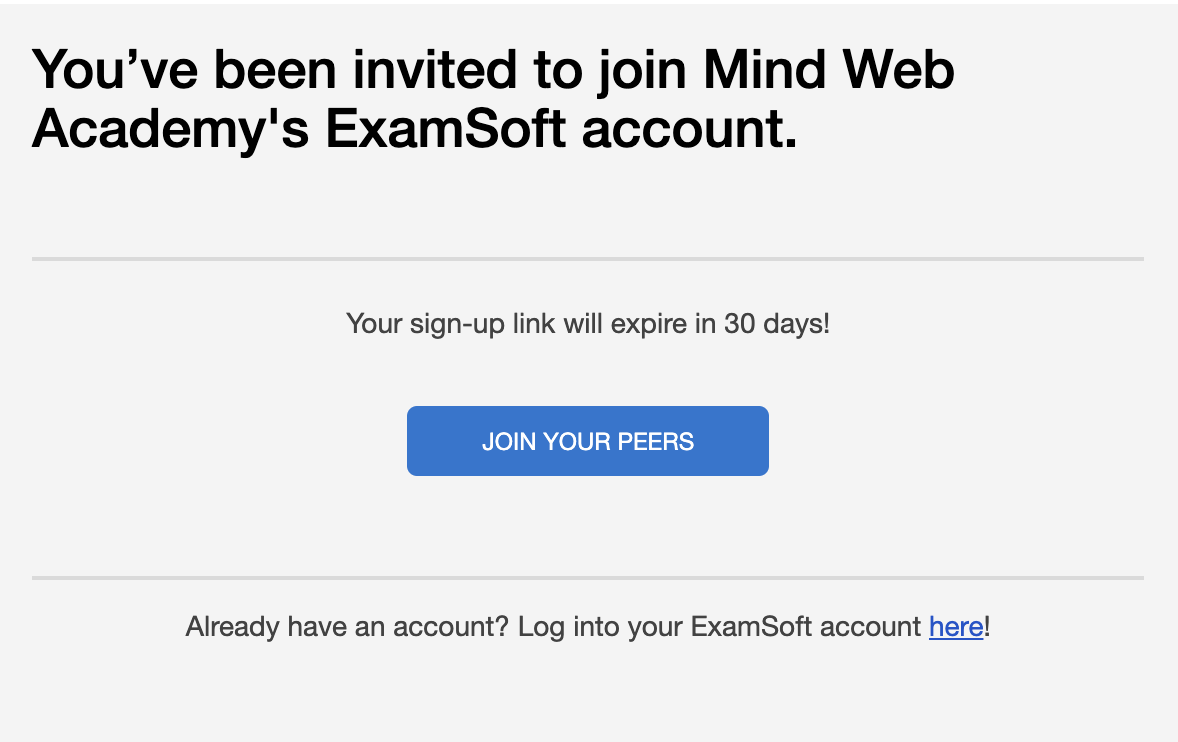The height and width of the screenshot is (742, 1178).
Task: Click the JOIN YOUR PEERS button
Action: click(x=587, y=441)
